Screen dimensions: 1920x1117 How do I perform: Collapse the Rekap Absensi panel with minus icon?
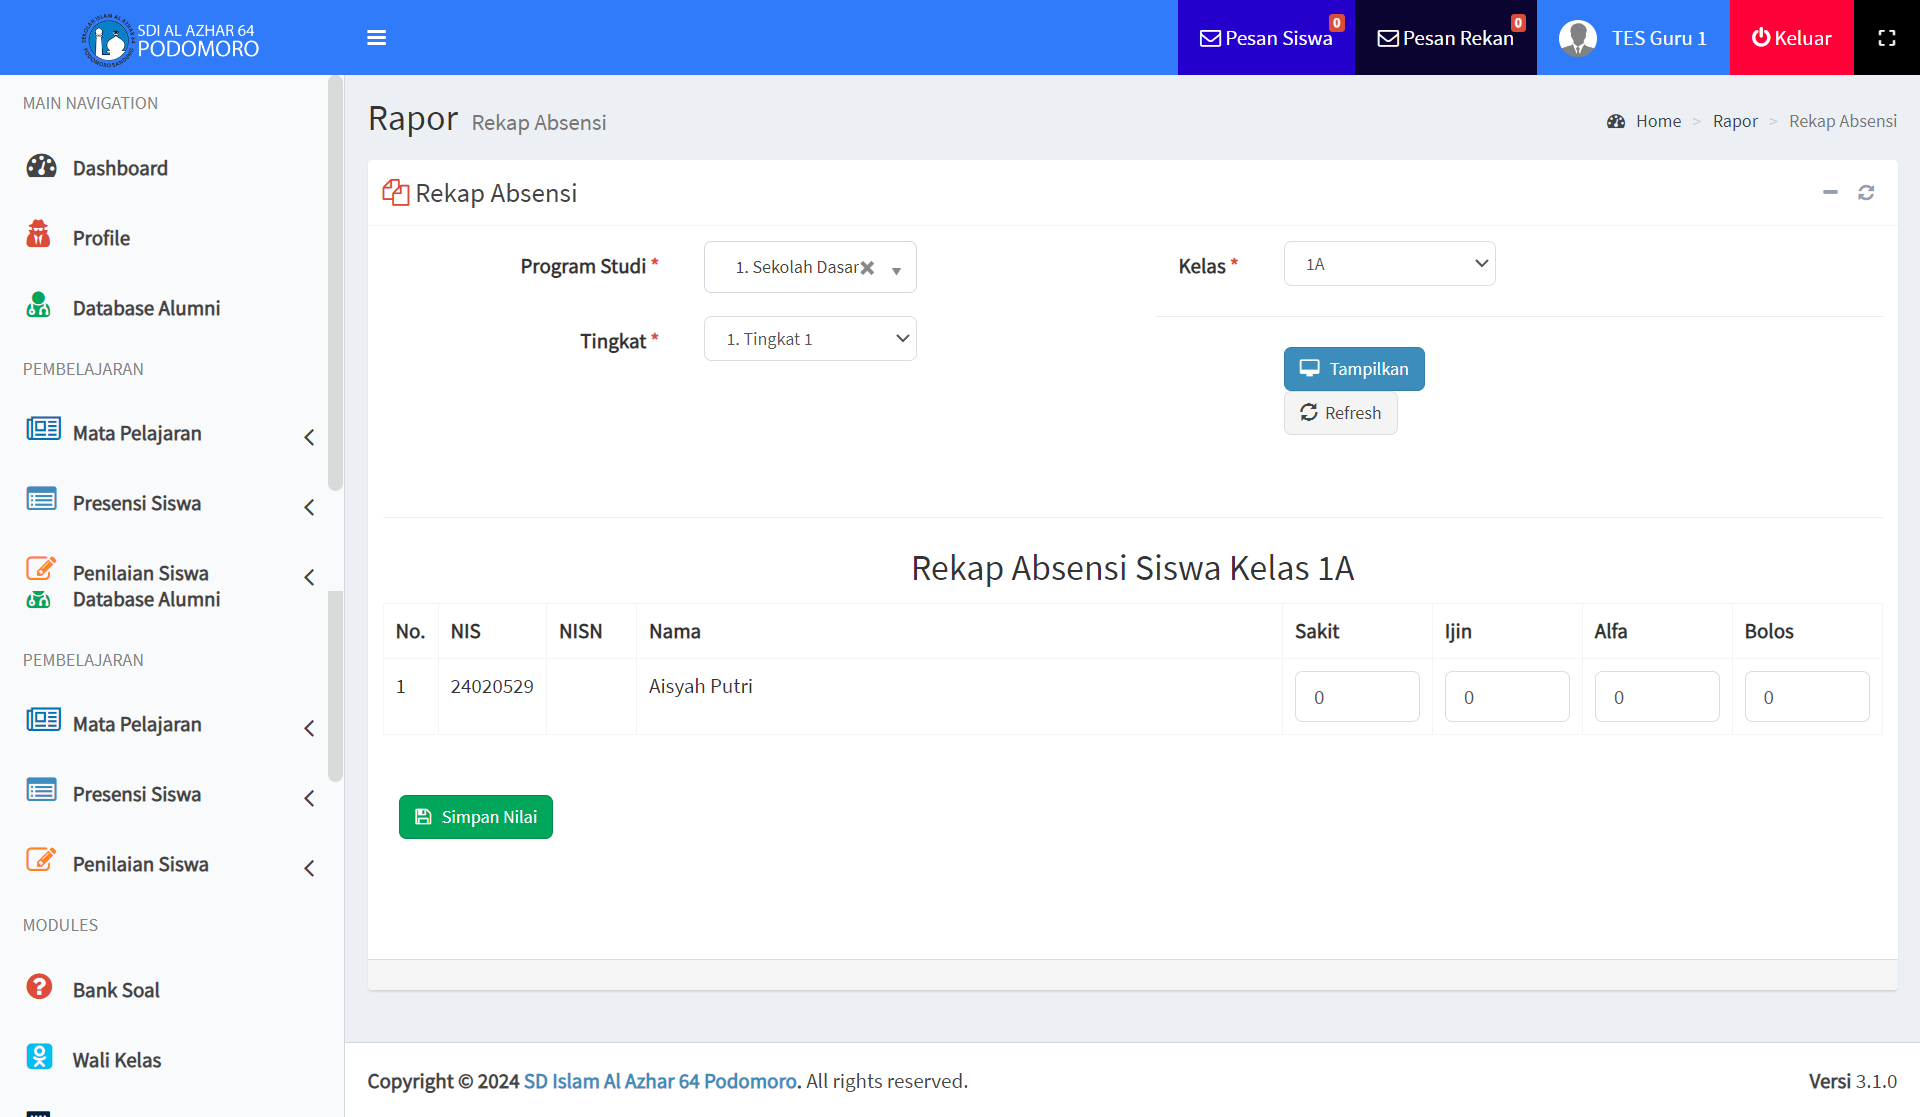pos(1830,192)
